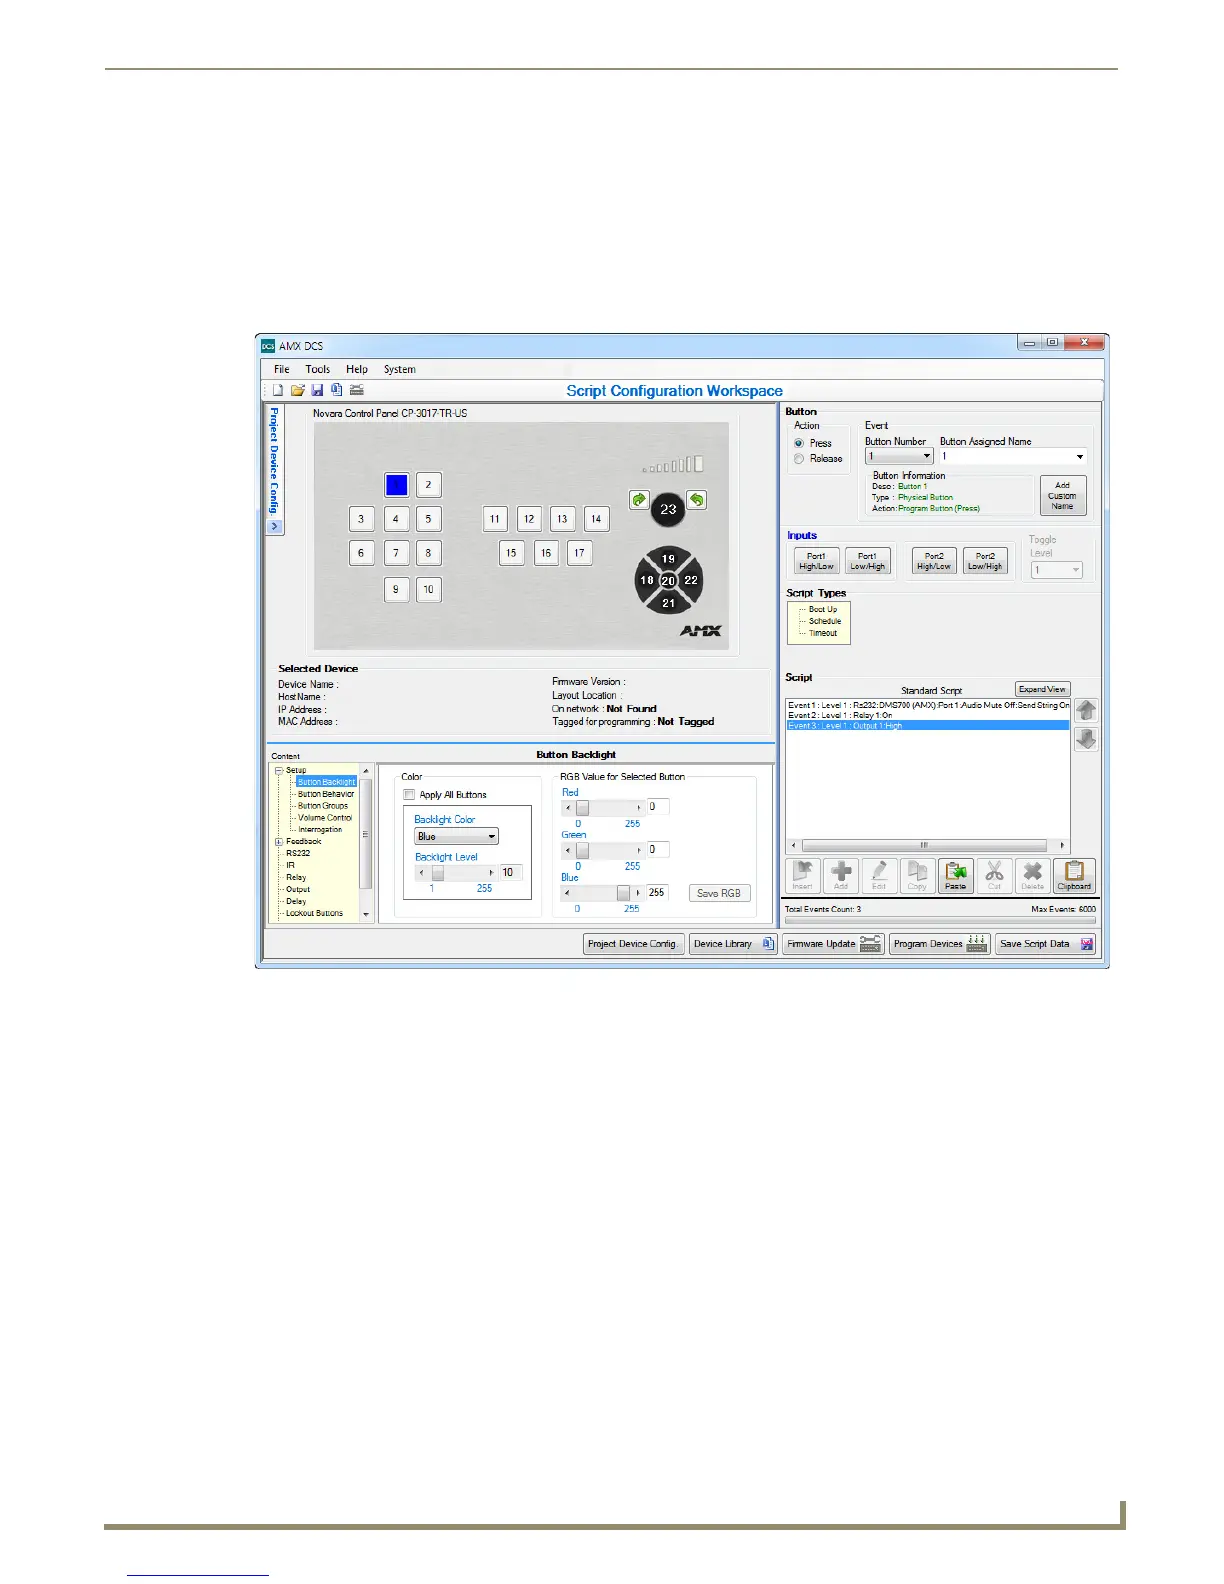Collapse the Setup tree node
1224x1584 pixels.
coord(279,770)
